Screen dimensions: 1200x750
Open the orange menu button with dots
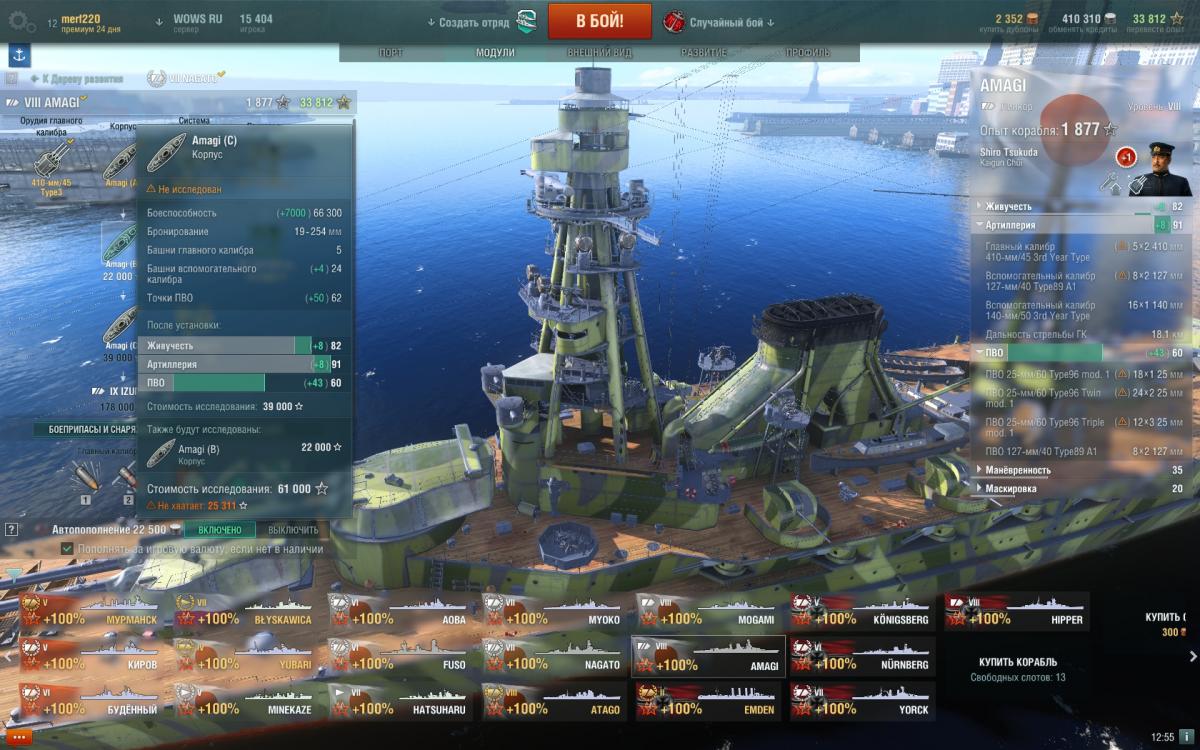pyautogui.click(x=21, y=737)
